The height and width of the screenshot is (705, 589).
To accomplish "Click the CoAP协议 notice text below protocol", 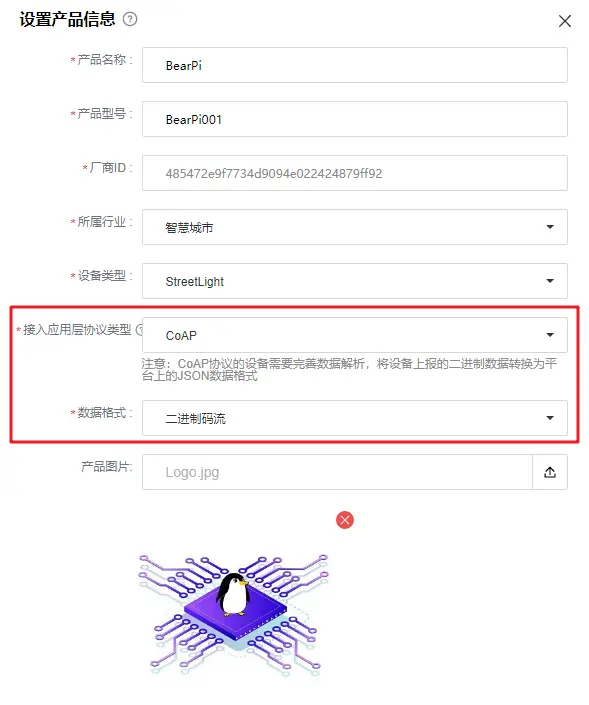I will (349, 370).
